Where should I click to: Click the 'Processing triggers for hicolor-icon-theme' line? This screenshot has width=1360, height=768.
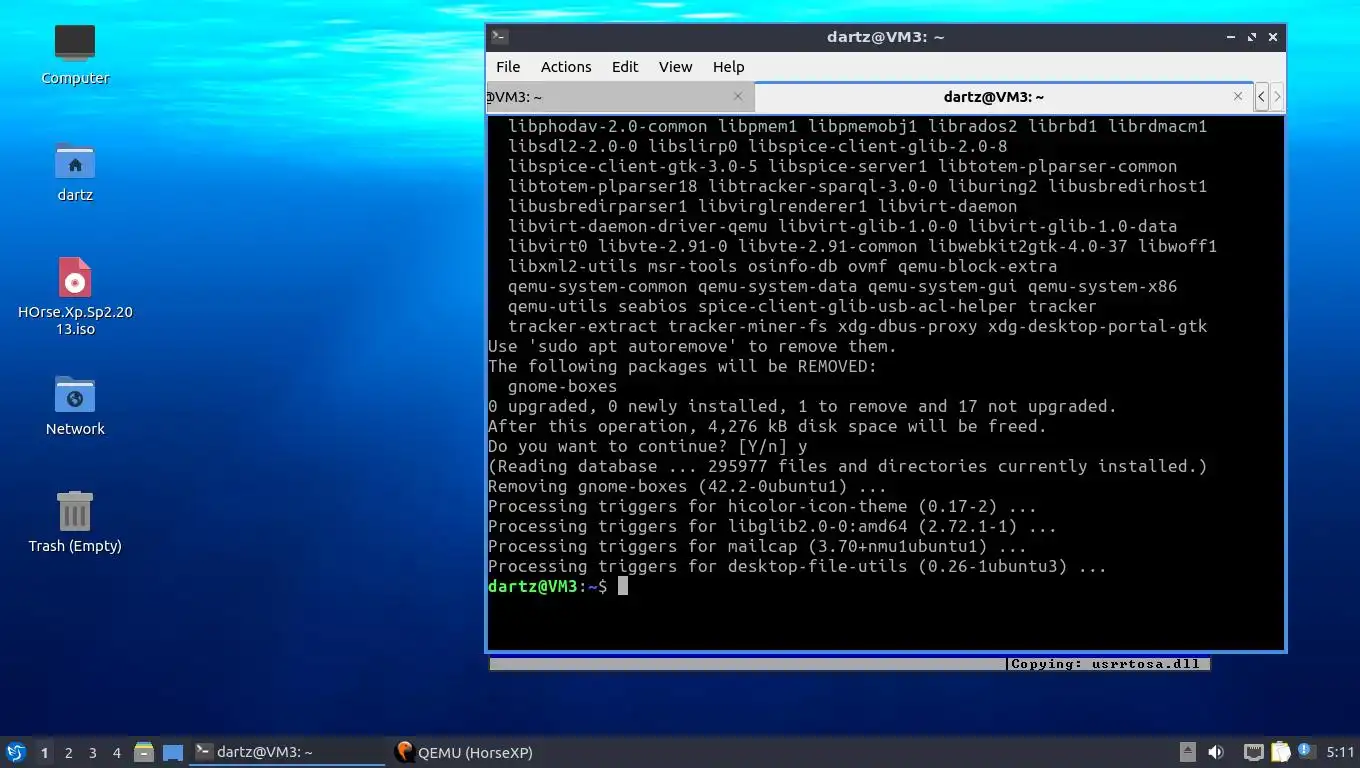point(762,506)
